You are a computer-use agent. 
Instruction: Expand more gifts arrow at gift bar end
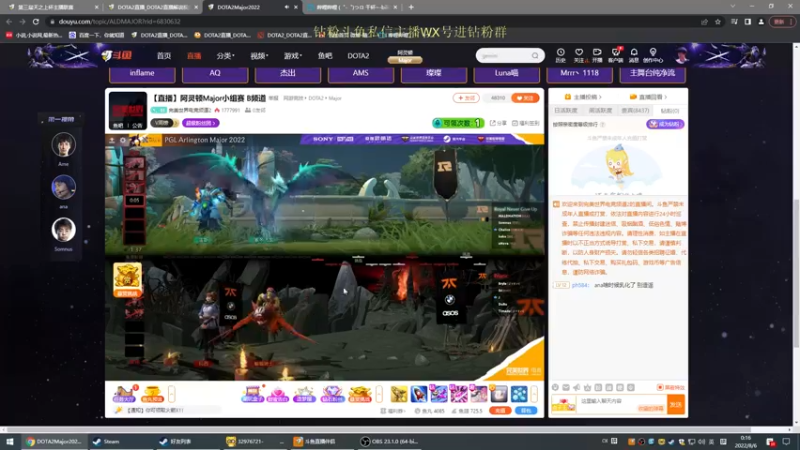(534, 394)
